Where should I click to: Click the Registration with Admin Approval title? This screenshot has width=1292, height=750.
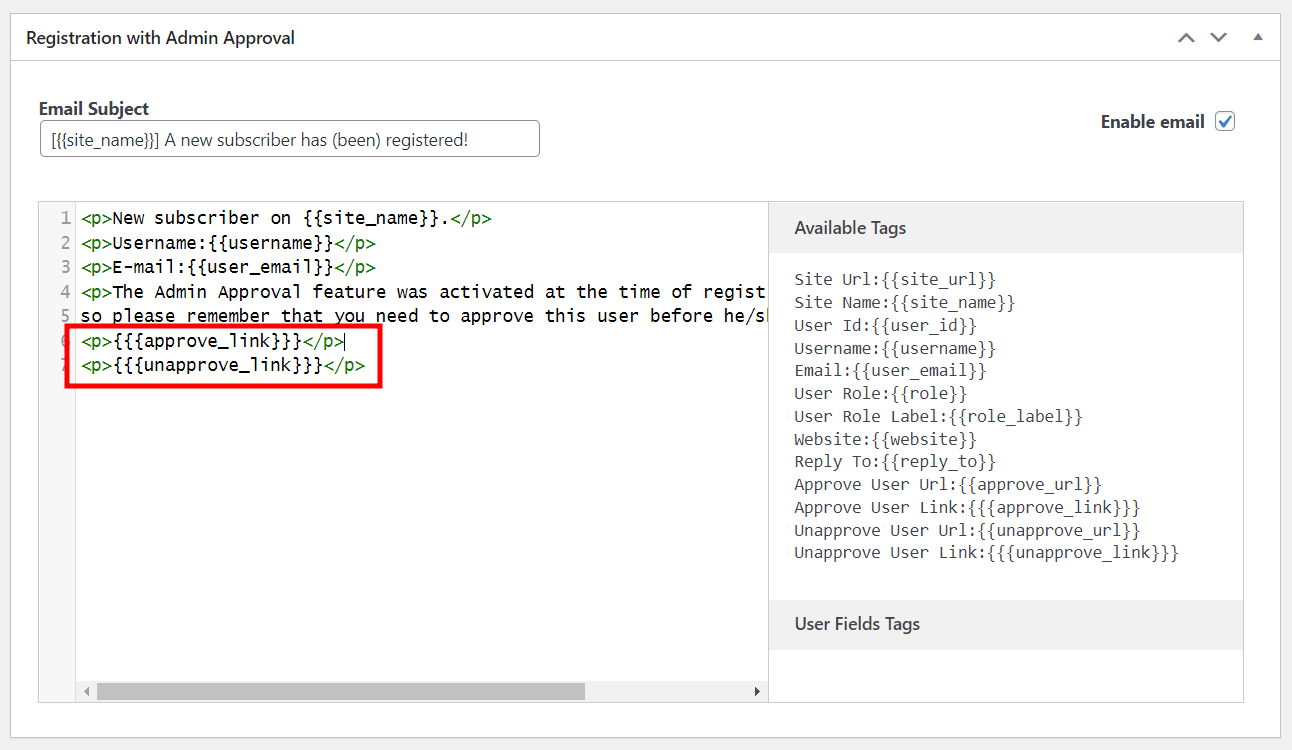coord(160,38)
